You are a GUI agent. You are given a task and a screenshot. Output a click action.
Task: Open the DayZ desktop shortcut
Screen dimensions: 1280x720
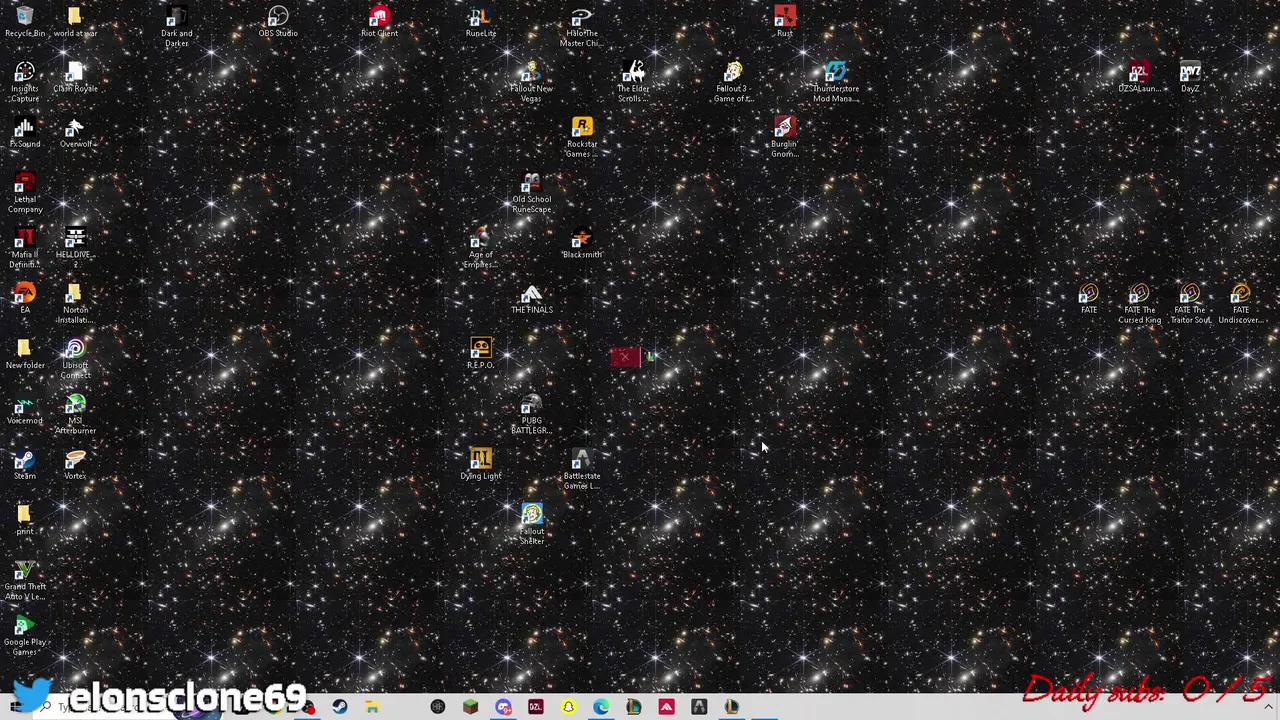[1190, 77]
